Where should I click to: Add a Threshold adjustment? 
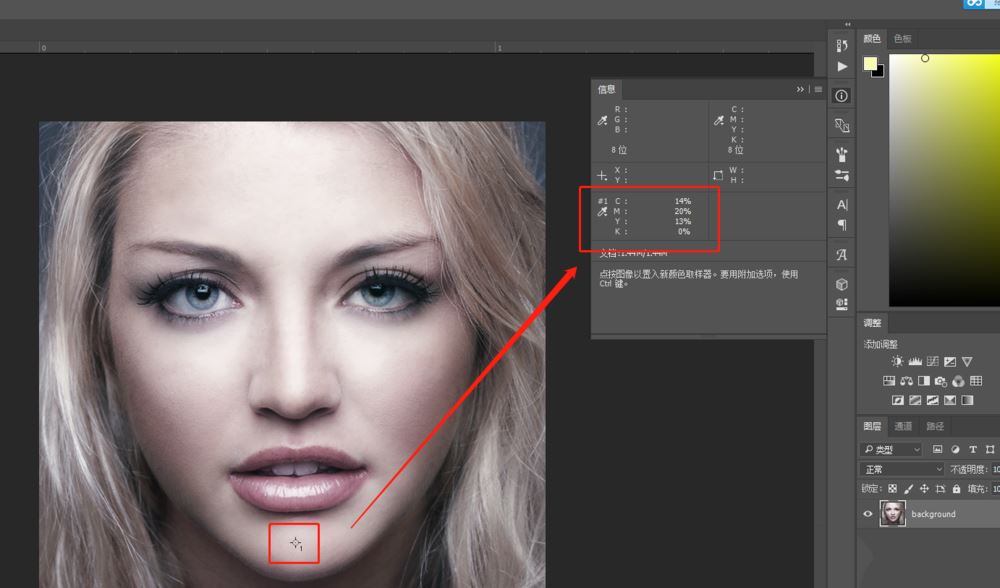click(x=932, y=400)
